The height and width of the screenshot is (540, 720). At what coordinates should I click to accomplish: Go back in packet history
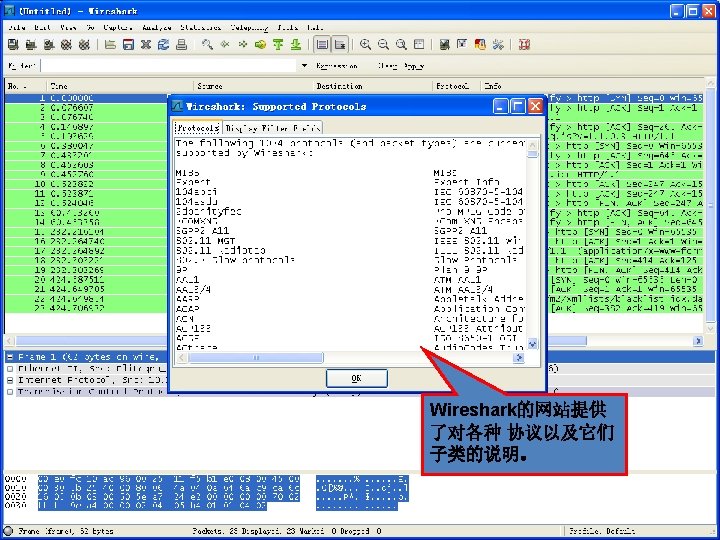[225, 45]
